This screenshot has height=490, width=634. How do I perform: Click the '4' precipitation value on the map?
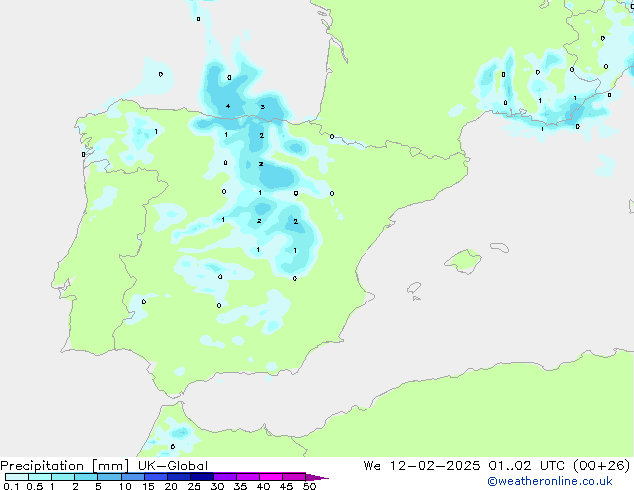point(228,106)
